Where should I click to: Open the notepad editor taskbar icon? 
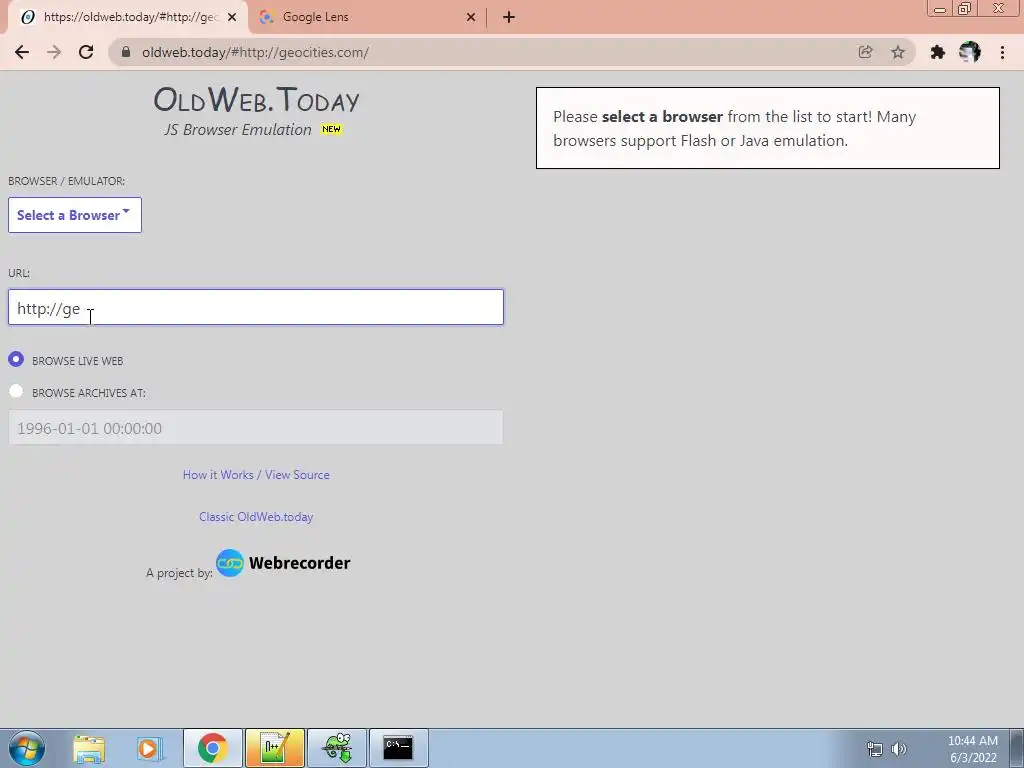point(274,748)
